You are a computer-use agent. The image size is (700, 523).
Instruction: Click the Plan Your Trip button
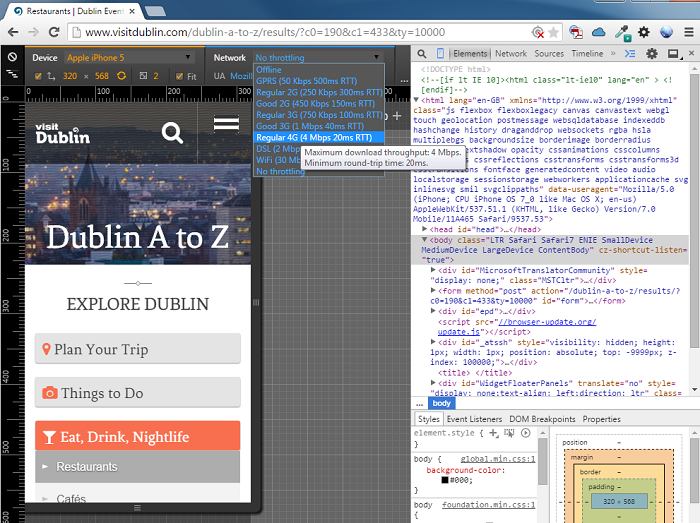pos(137,349)
